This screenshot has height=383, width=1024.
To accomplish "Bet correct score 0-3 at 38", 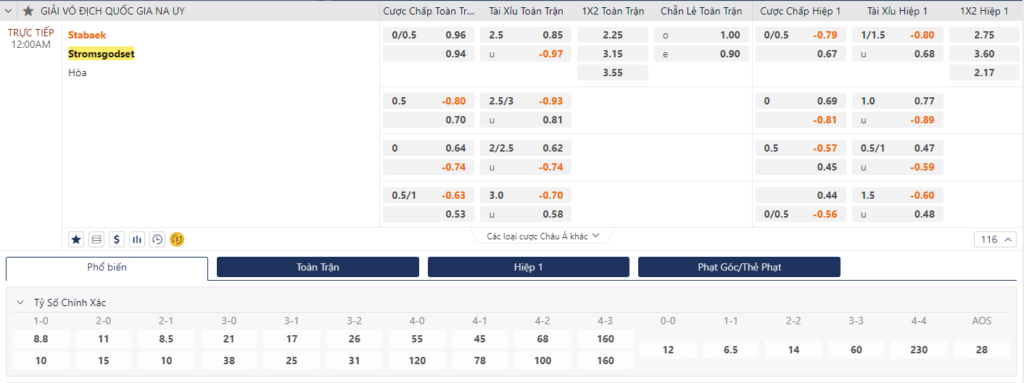I will (229, 361).
